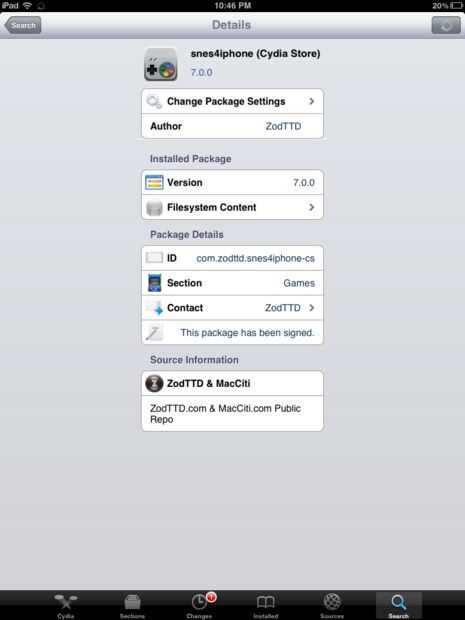Open ZodTTD & MacCiti source row
This screenshot has width=465, height=620.
pyautogui.click(x=232, y=383)
